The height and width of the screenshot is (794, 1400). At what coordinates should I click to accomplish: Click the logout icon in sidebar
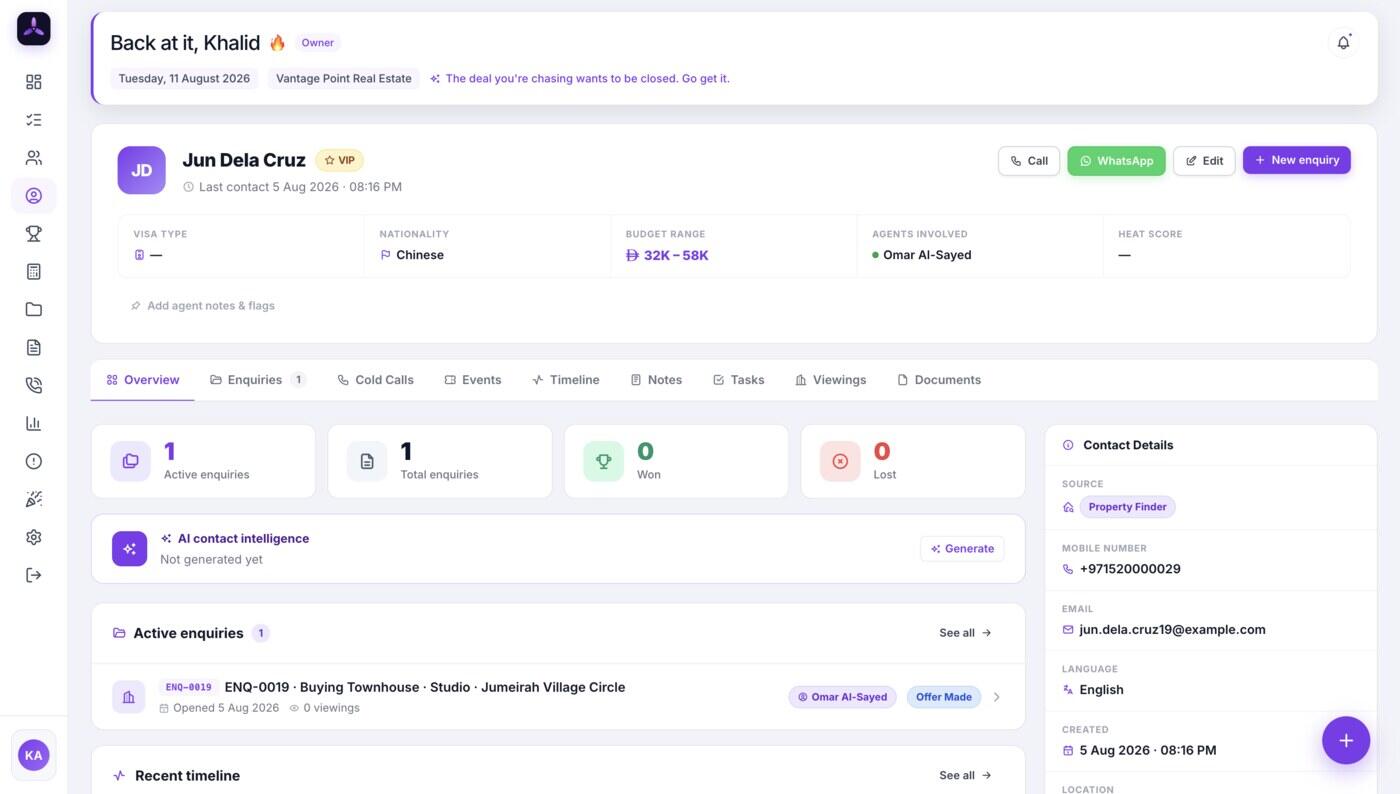[x=34, y=576]
